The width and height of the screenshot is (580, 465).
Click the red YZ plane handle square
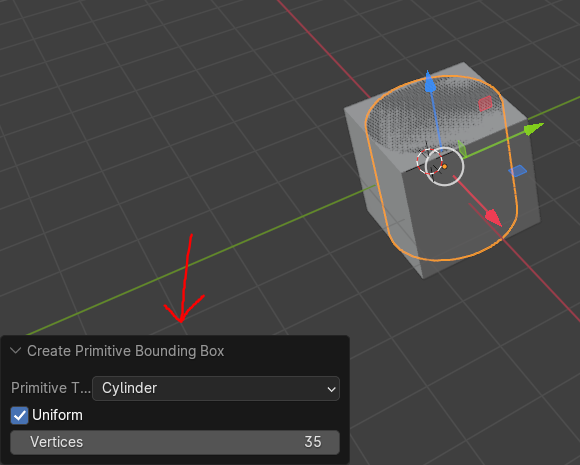point(485,104)
